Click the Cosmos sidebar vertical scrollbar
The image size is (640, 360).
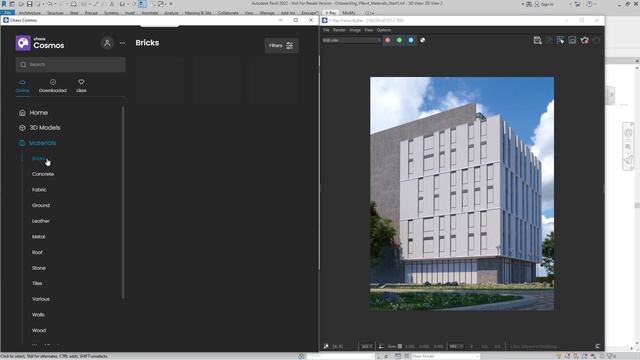123,203
